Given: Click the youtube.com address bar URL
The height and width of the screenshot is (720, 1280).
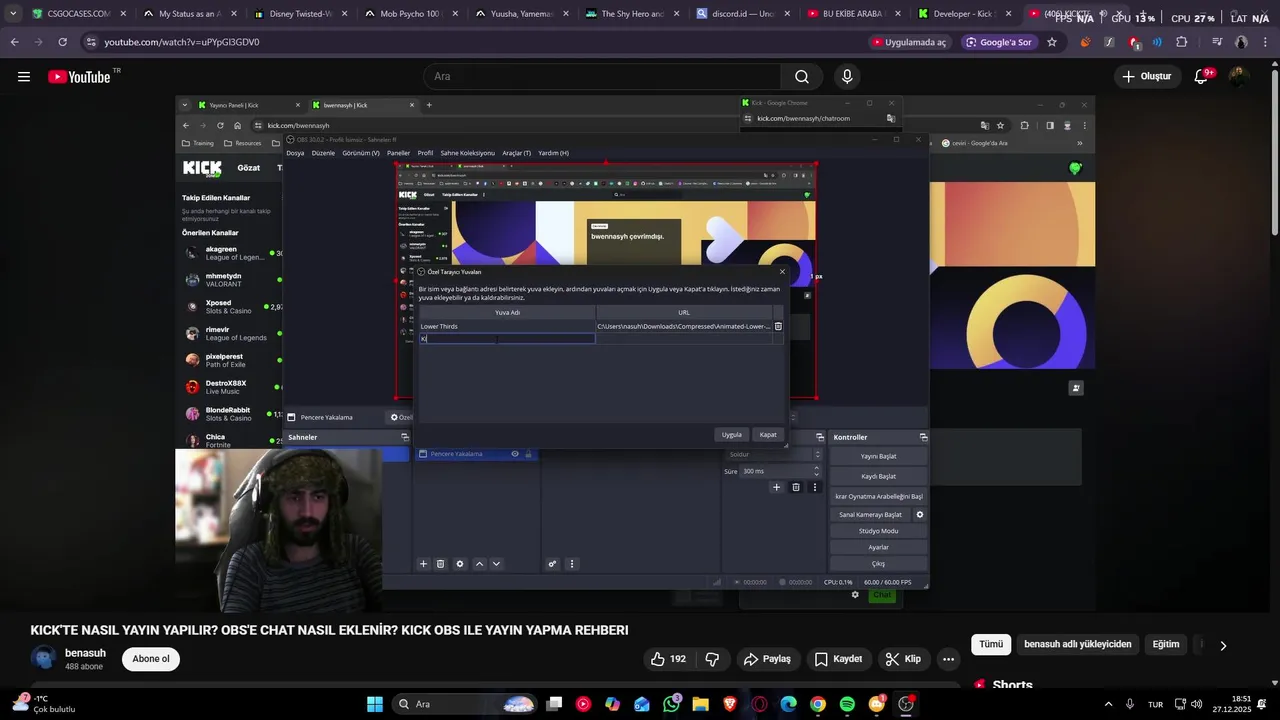Looking at the screenshot, I should click(x=182, y=42).
